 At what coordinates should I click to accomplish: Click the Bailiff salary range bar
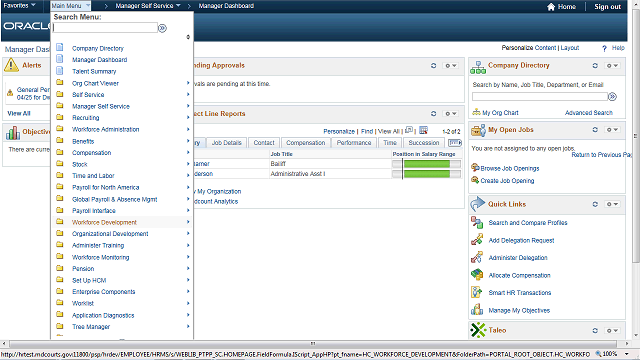[426, 164]
